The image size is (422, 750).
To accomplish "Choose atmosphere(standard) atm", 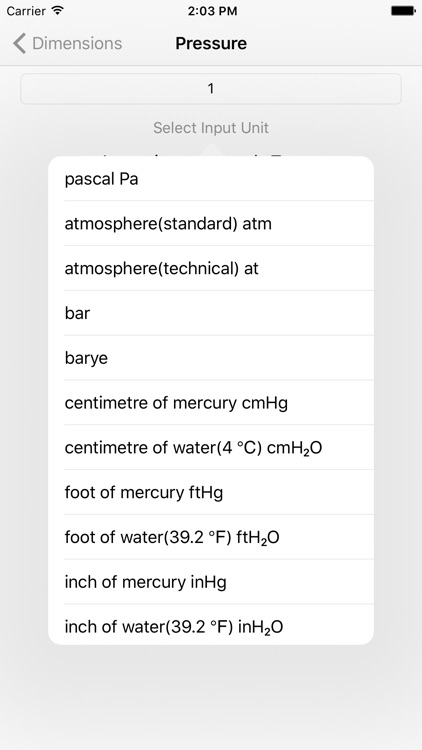I will (211, 223).
